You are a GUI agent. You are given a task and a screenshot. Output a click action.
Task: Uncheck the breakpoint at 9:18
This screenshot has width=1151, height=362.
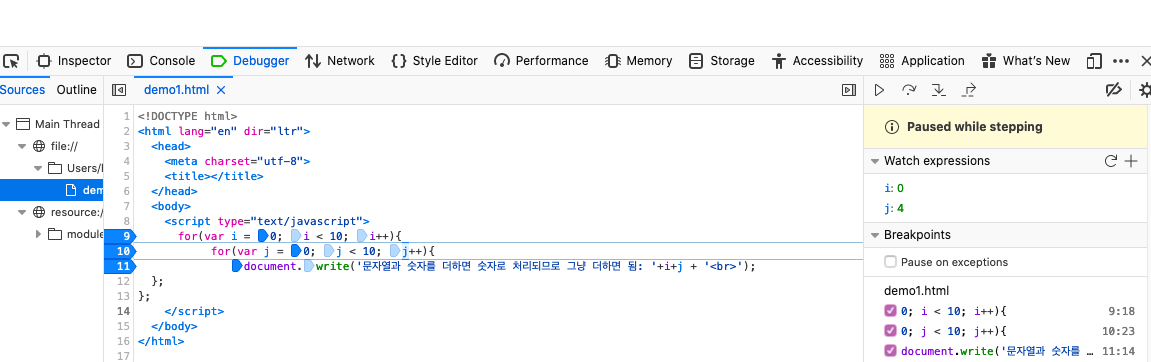[890, 311]
